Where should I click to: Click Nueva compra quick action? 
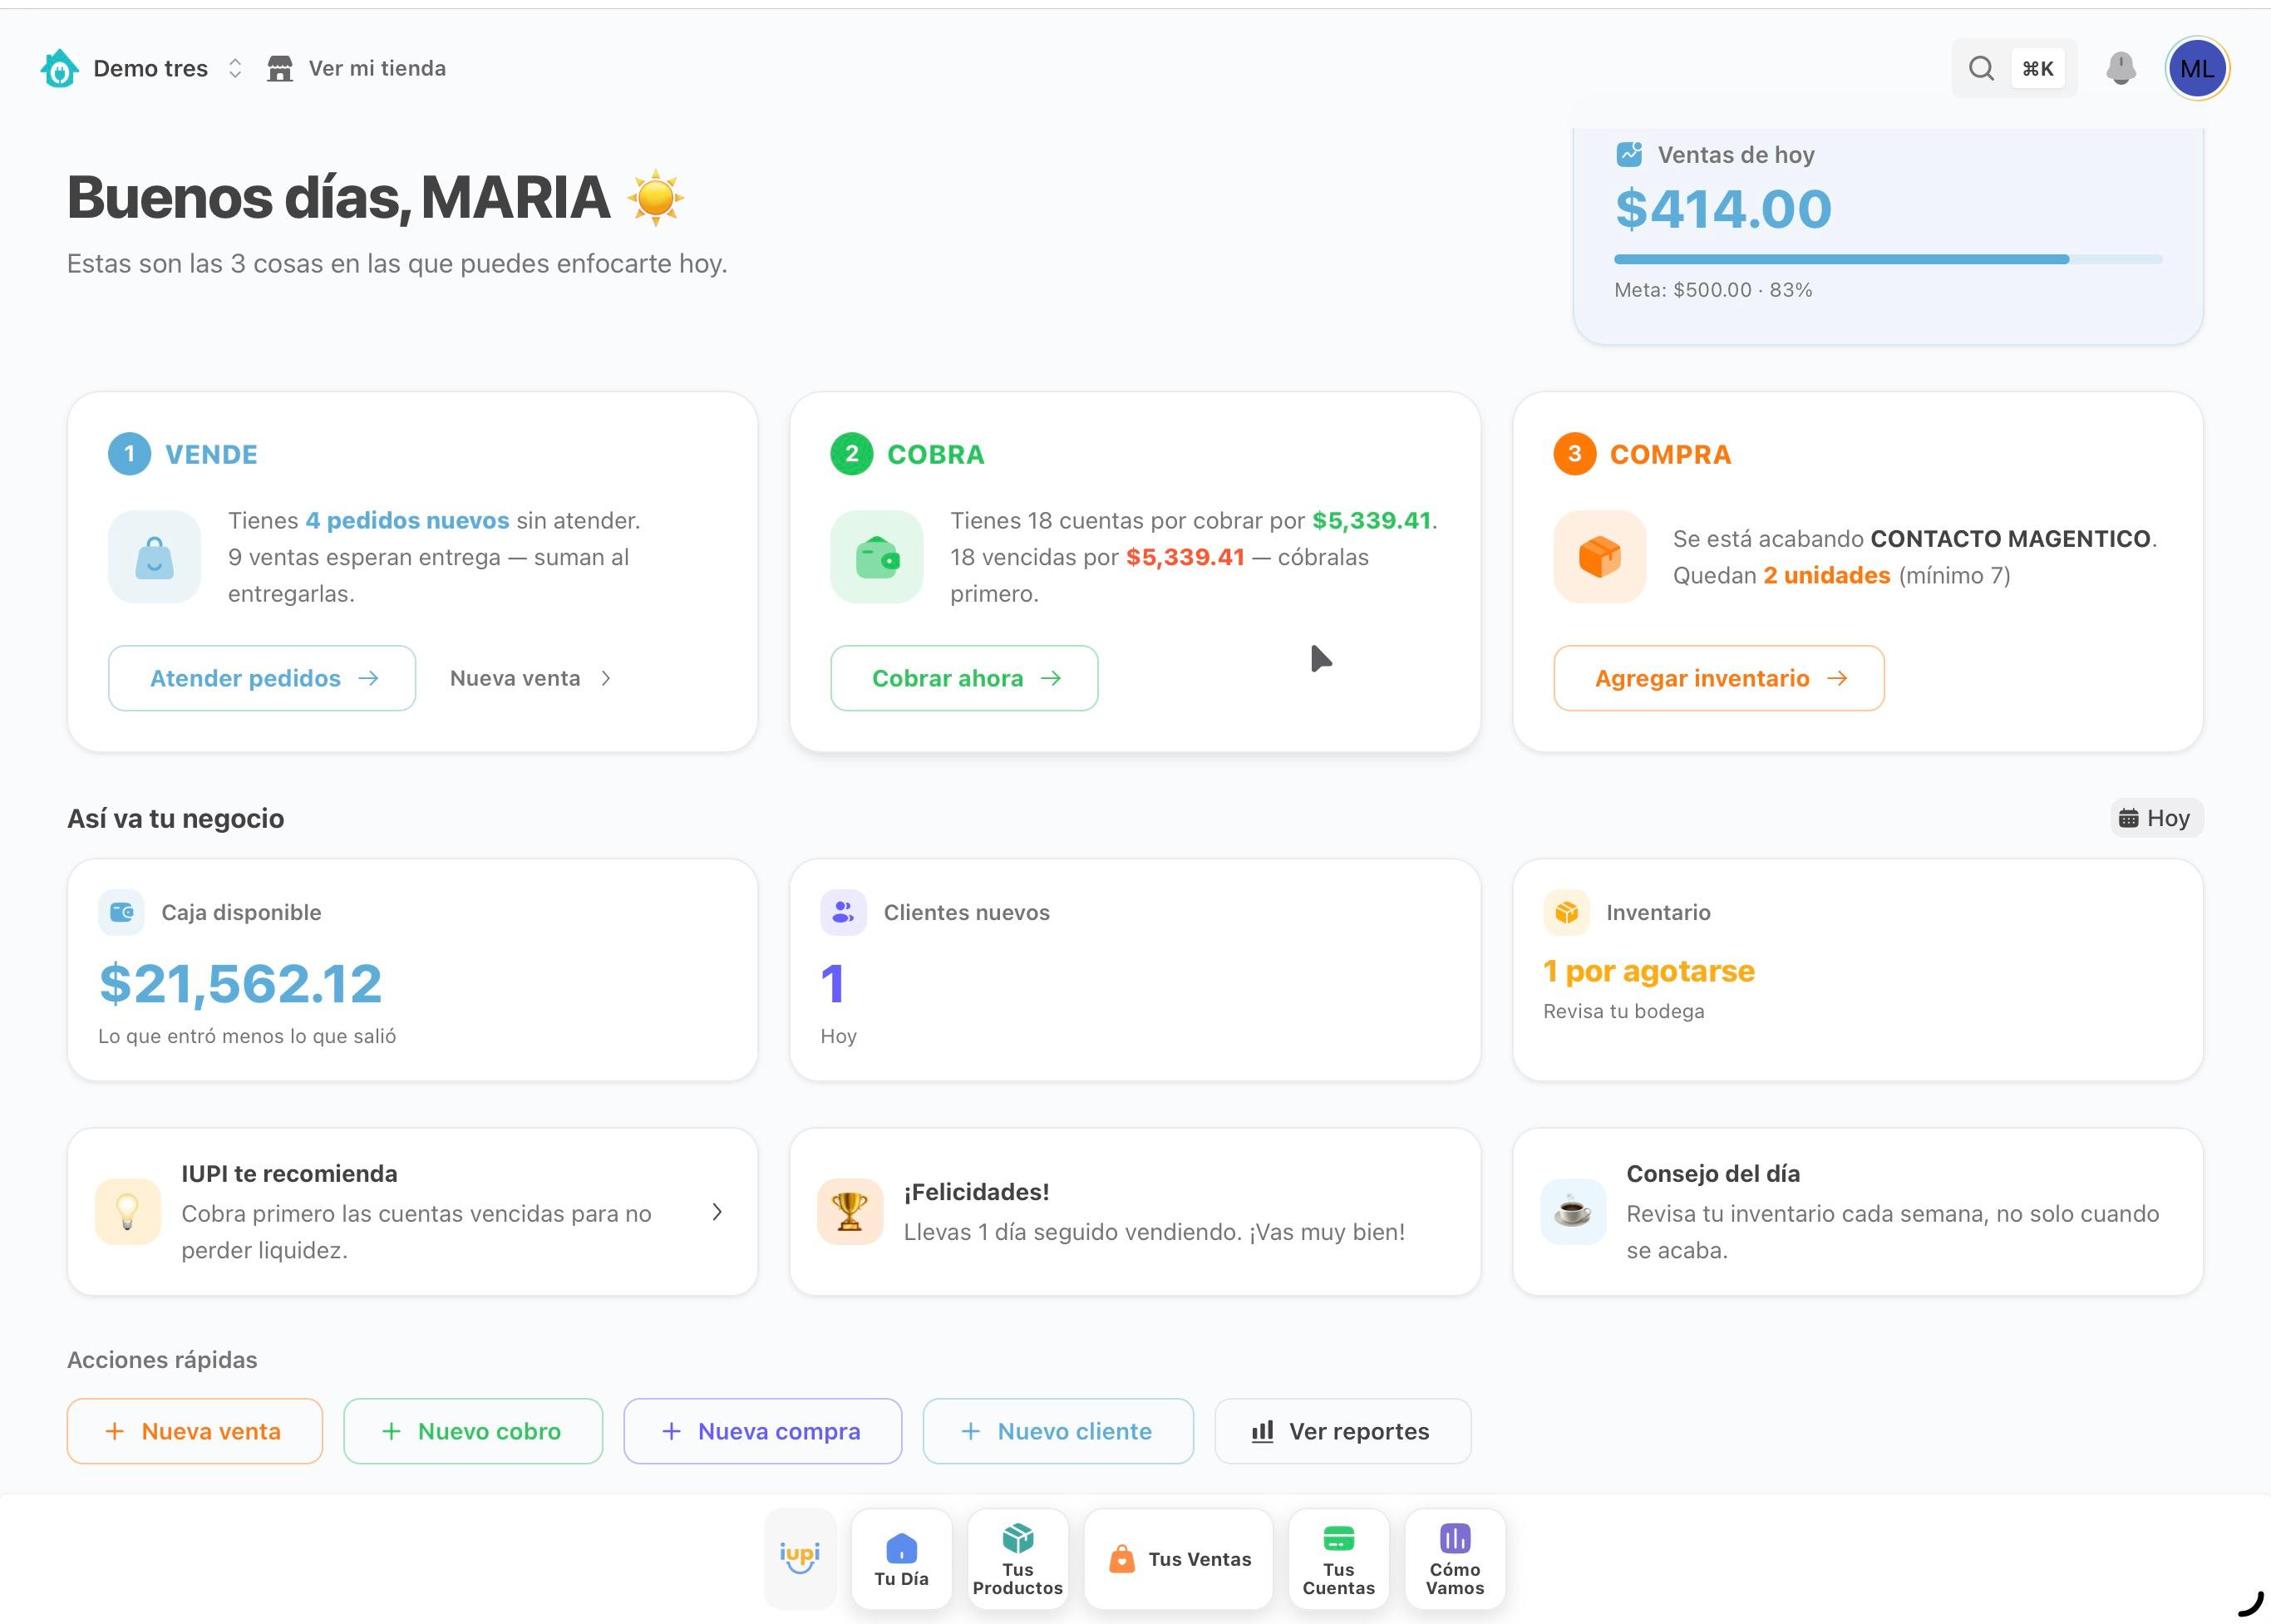point(763,1431)
